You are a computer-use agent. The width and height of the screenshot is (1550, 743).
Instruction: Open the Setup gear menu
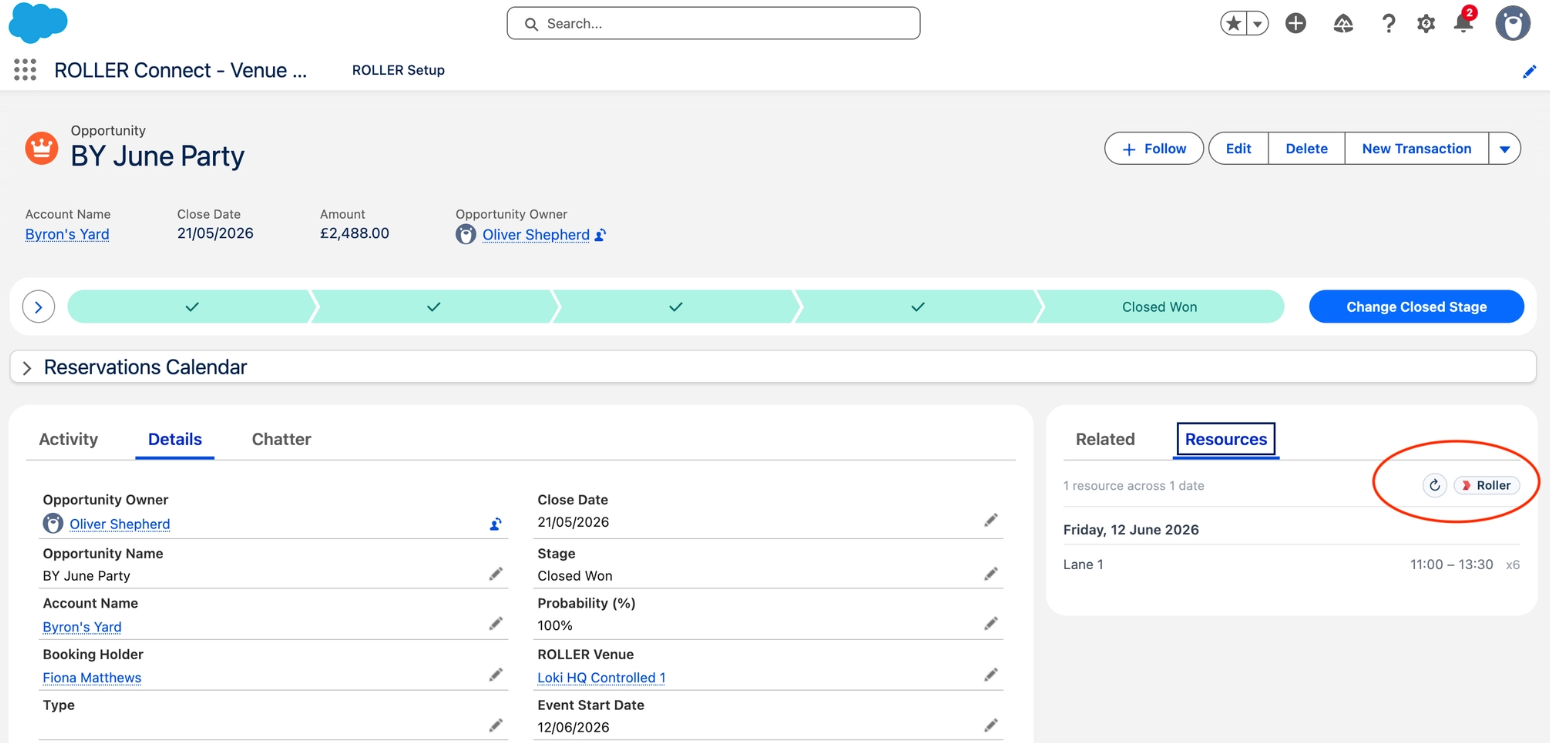click(1426, 24)
